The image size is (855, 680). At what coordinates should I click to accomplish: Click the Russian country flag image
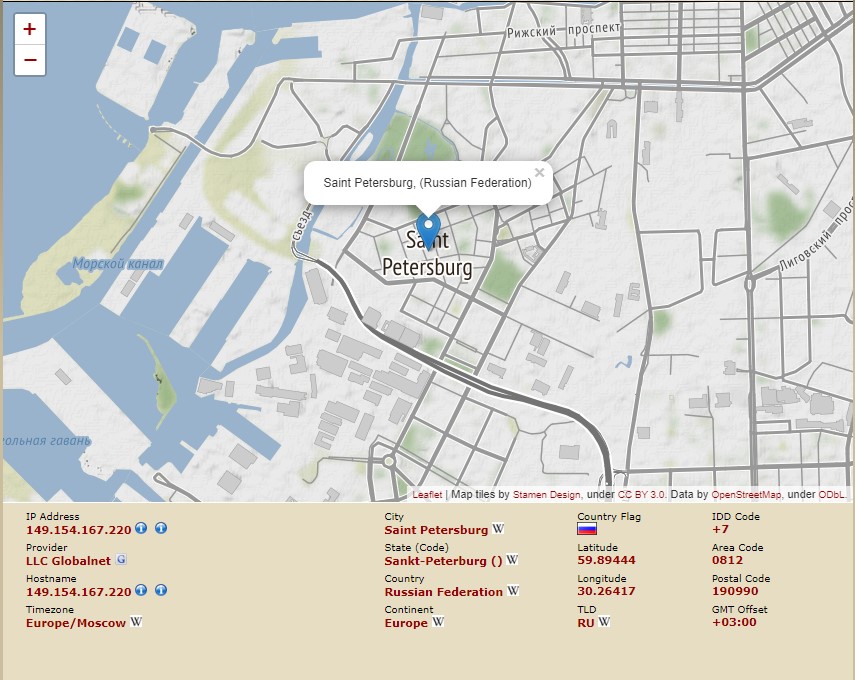click(x=587, y=530)
